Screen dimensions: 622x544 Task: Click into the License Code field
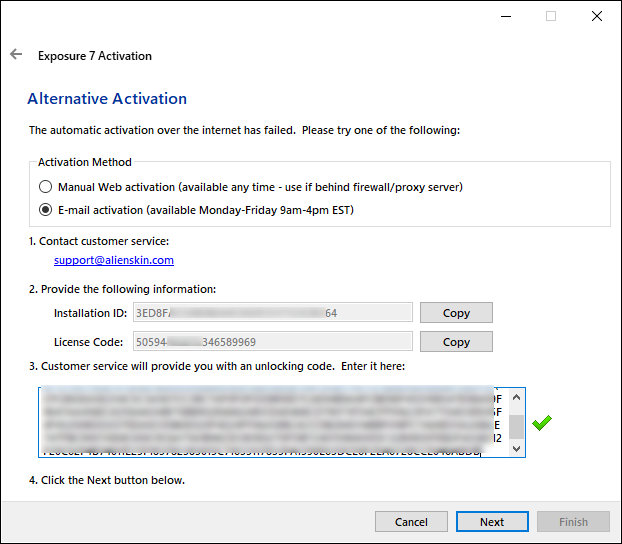point(272,342)
